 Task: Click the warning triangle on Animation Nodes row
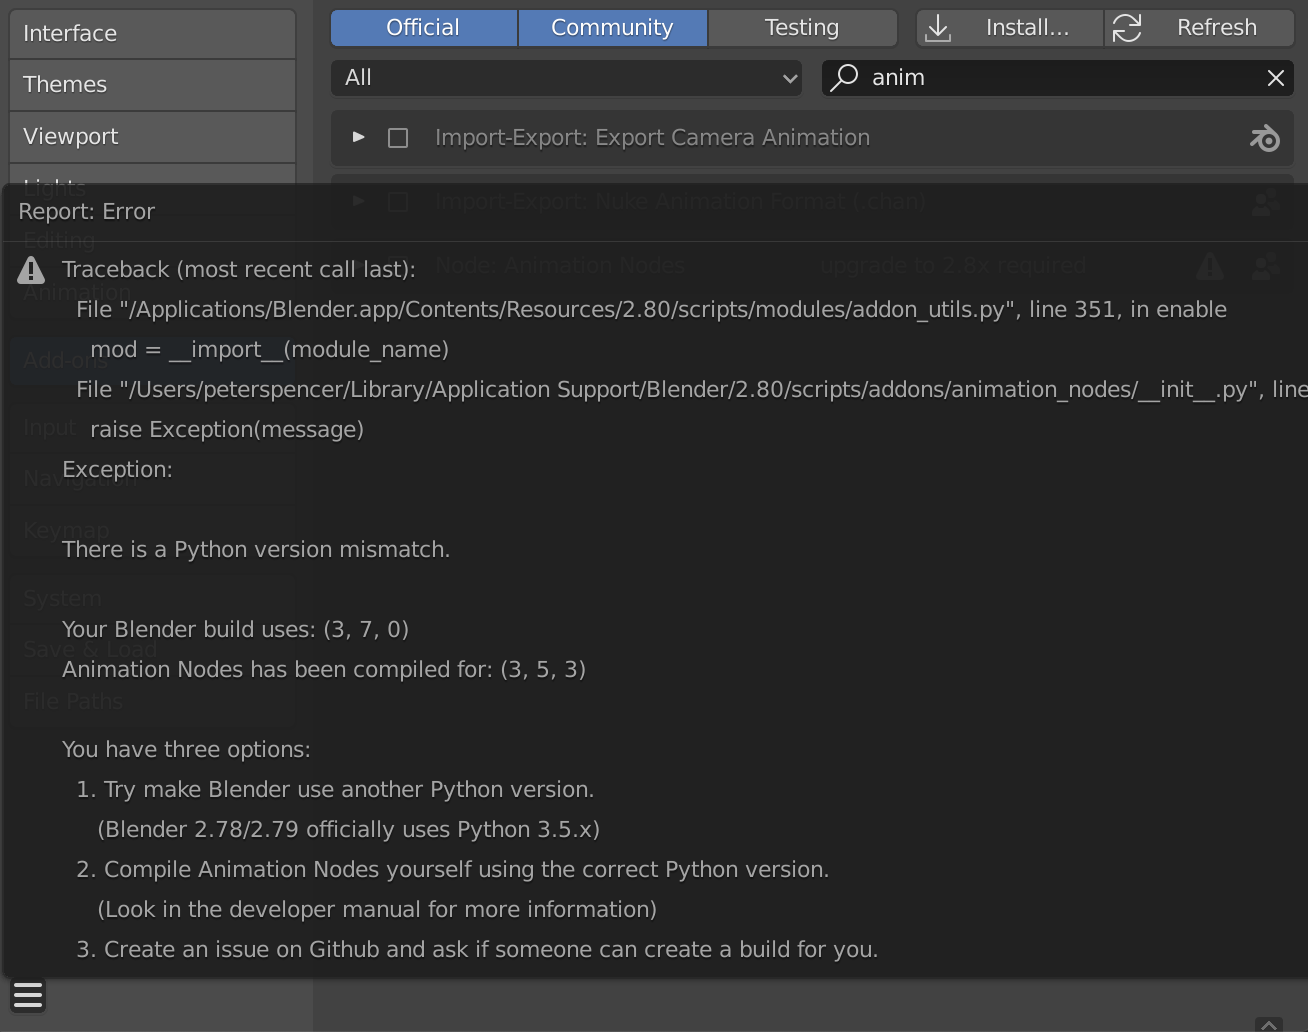tap(1209, 266)
